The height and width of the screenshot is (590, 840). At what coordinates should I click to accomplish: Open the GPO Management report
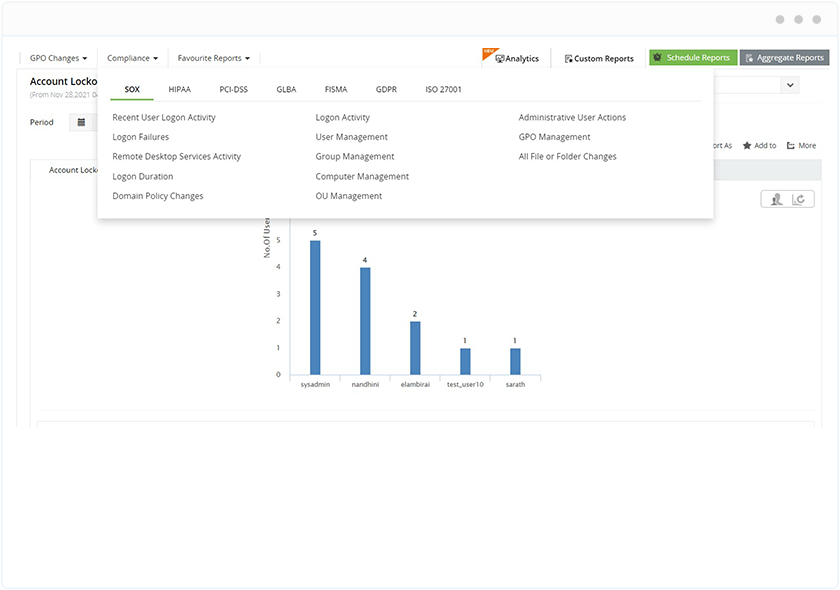tap(554, 137)
